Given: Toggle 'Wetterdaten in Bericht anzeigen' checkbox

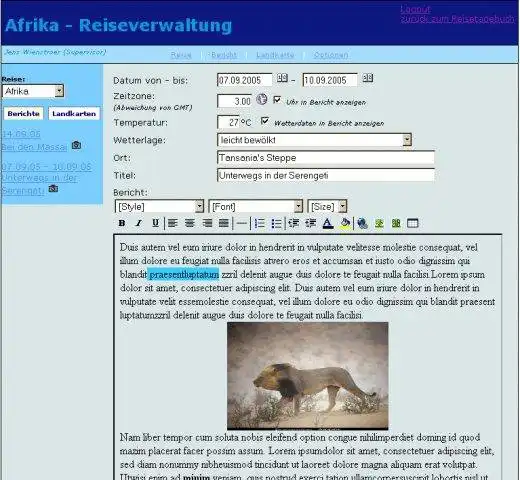Looking at the screenshot, I should pyautogui.click(x=265, y=121).
